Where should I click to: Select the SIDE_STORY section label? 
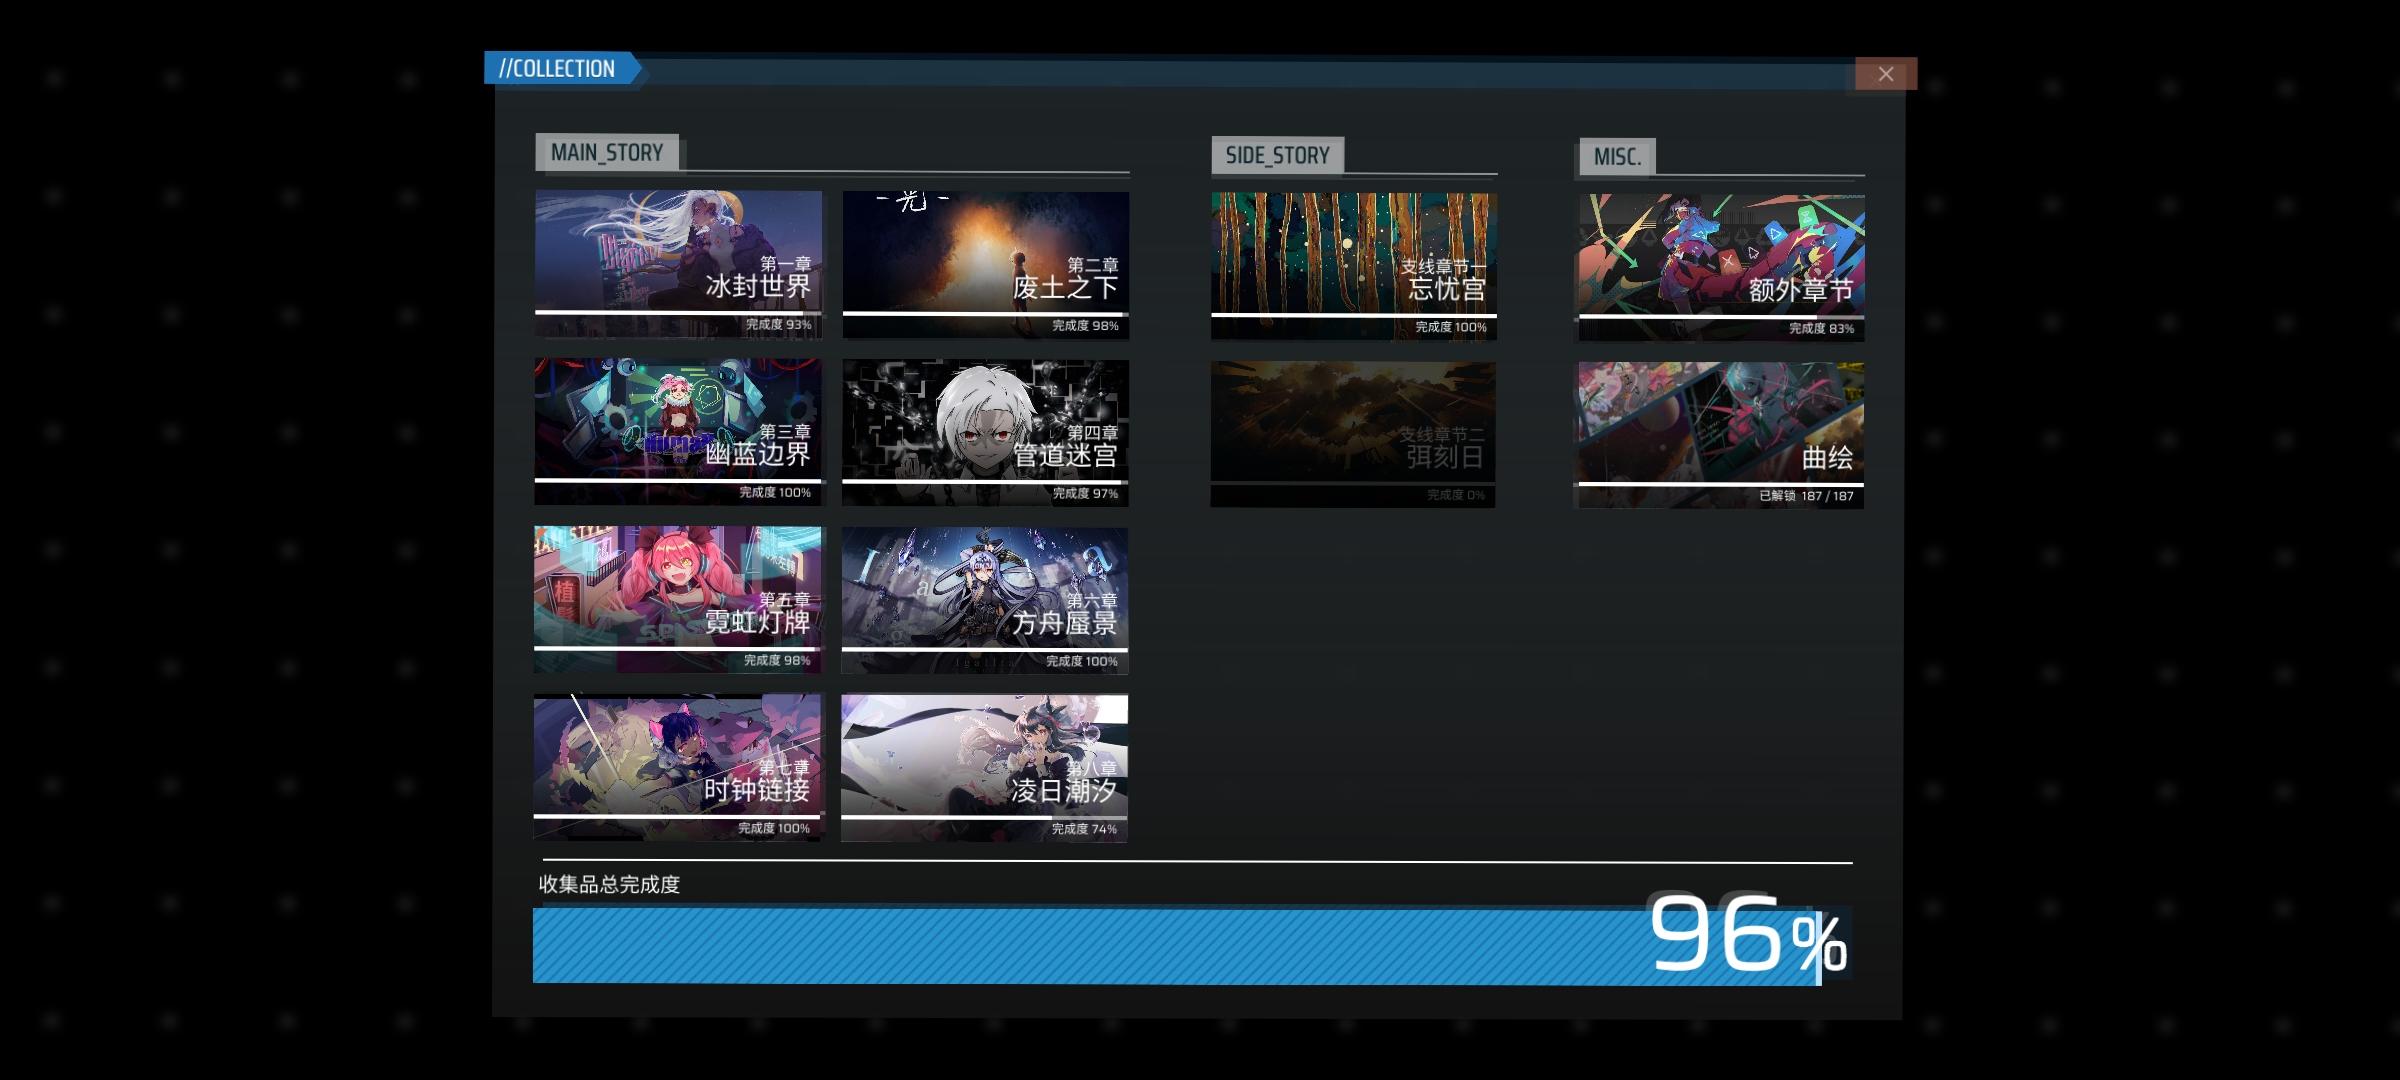[x=1277, y=155]
